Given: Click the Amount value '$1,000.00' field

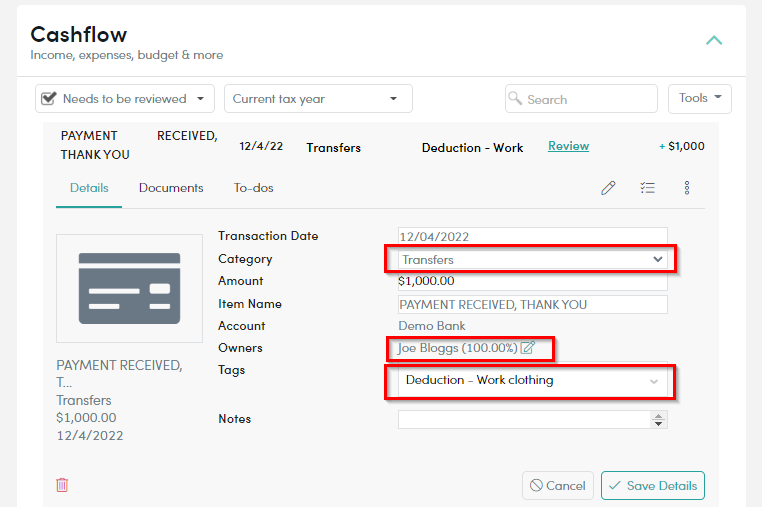Looking at the screenshot, I should (x=533, y=281).
